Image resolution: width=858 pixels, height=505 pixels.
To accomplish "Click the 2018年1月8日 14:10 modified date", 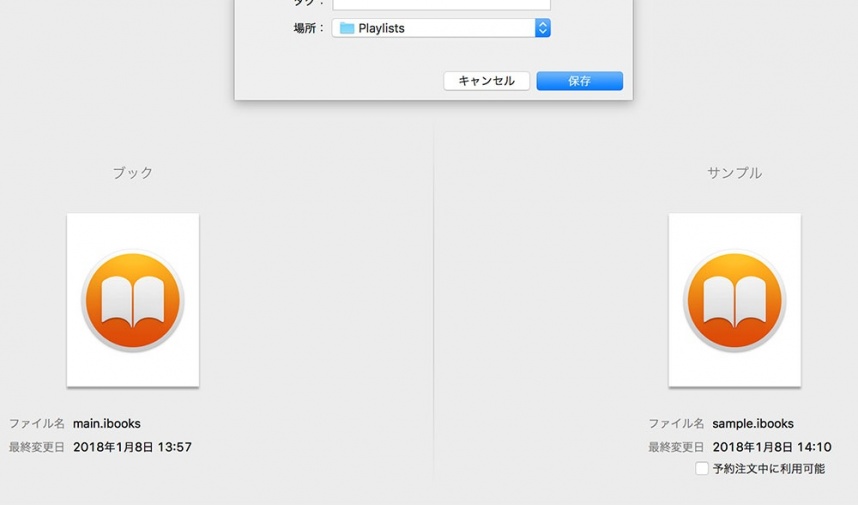I will pos(772,447).
